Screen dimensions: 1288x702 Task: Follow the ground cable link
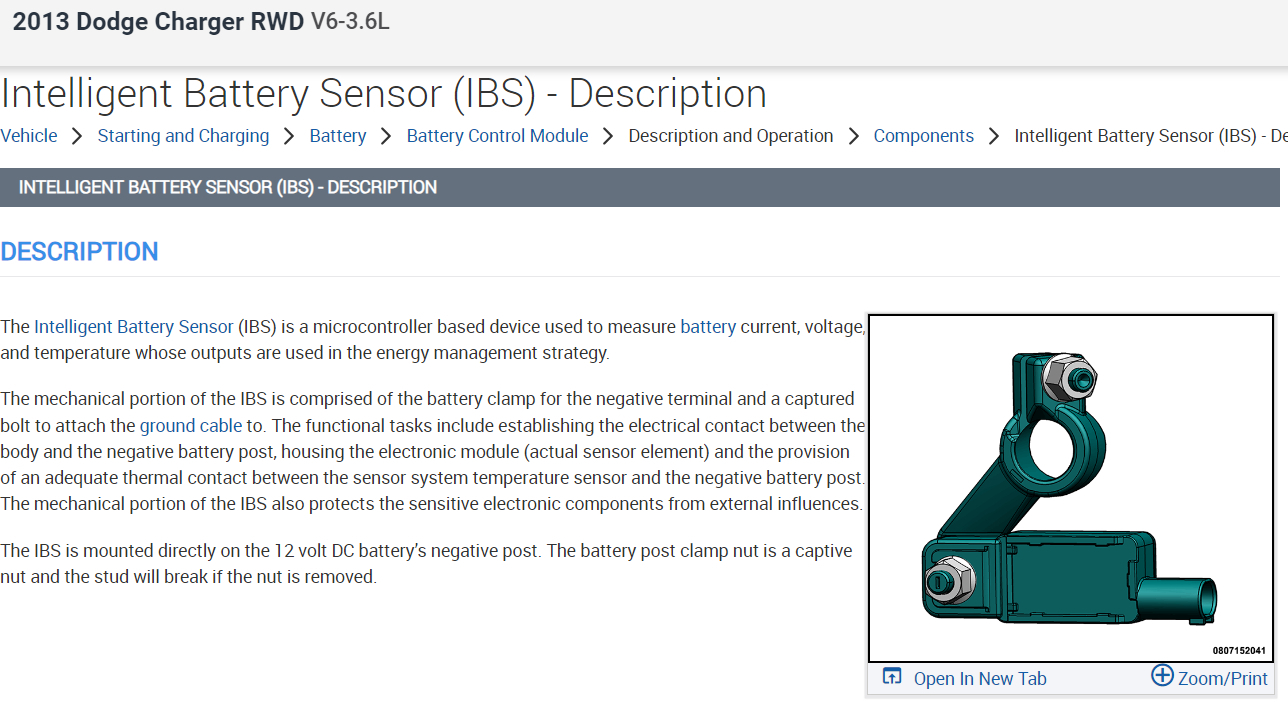point(191,425)
